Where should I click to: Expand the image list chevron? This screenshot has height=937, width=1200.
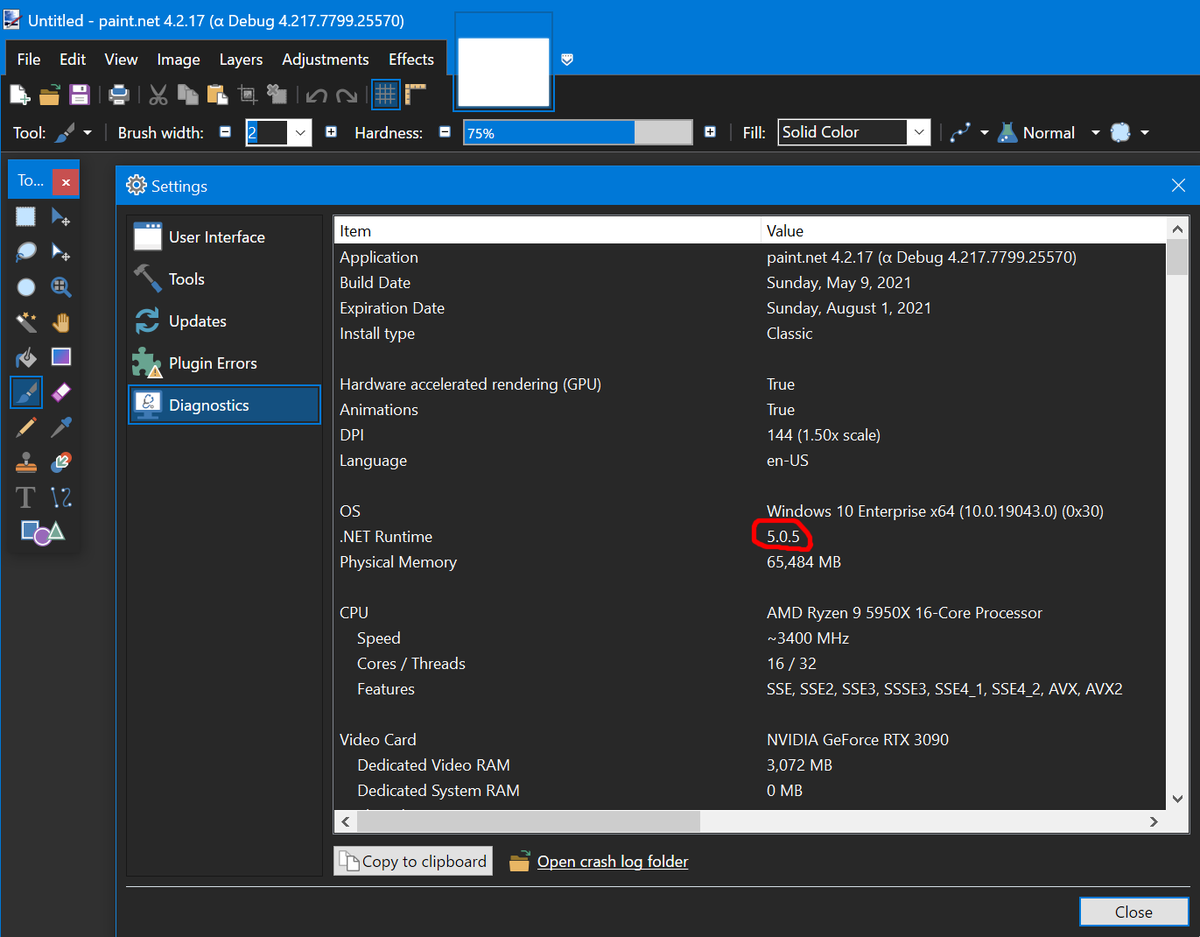point(567,60)
